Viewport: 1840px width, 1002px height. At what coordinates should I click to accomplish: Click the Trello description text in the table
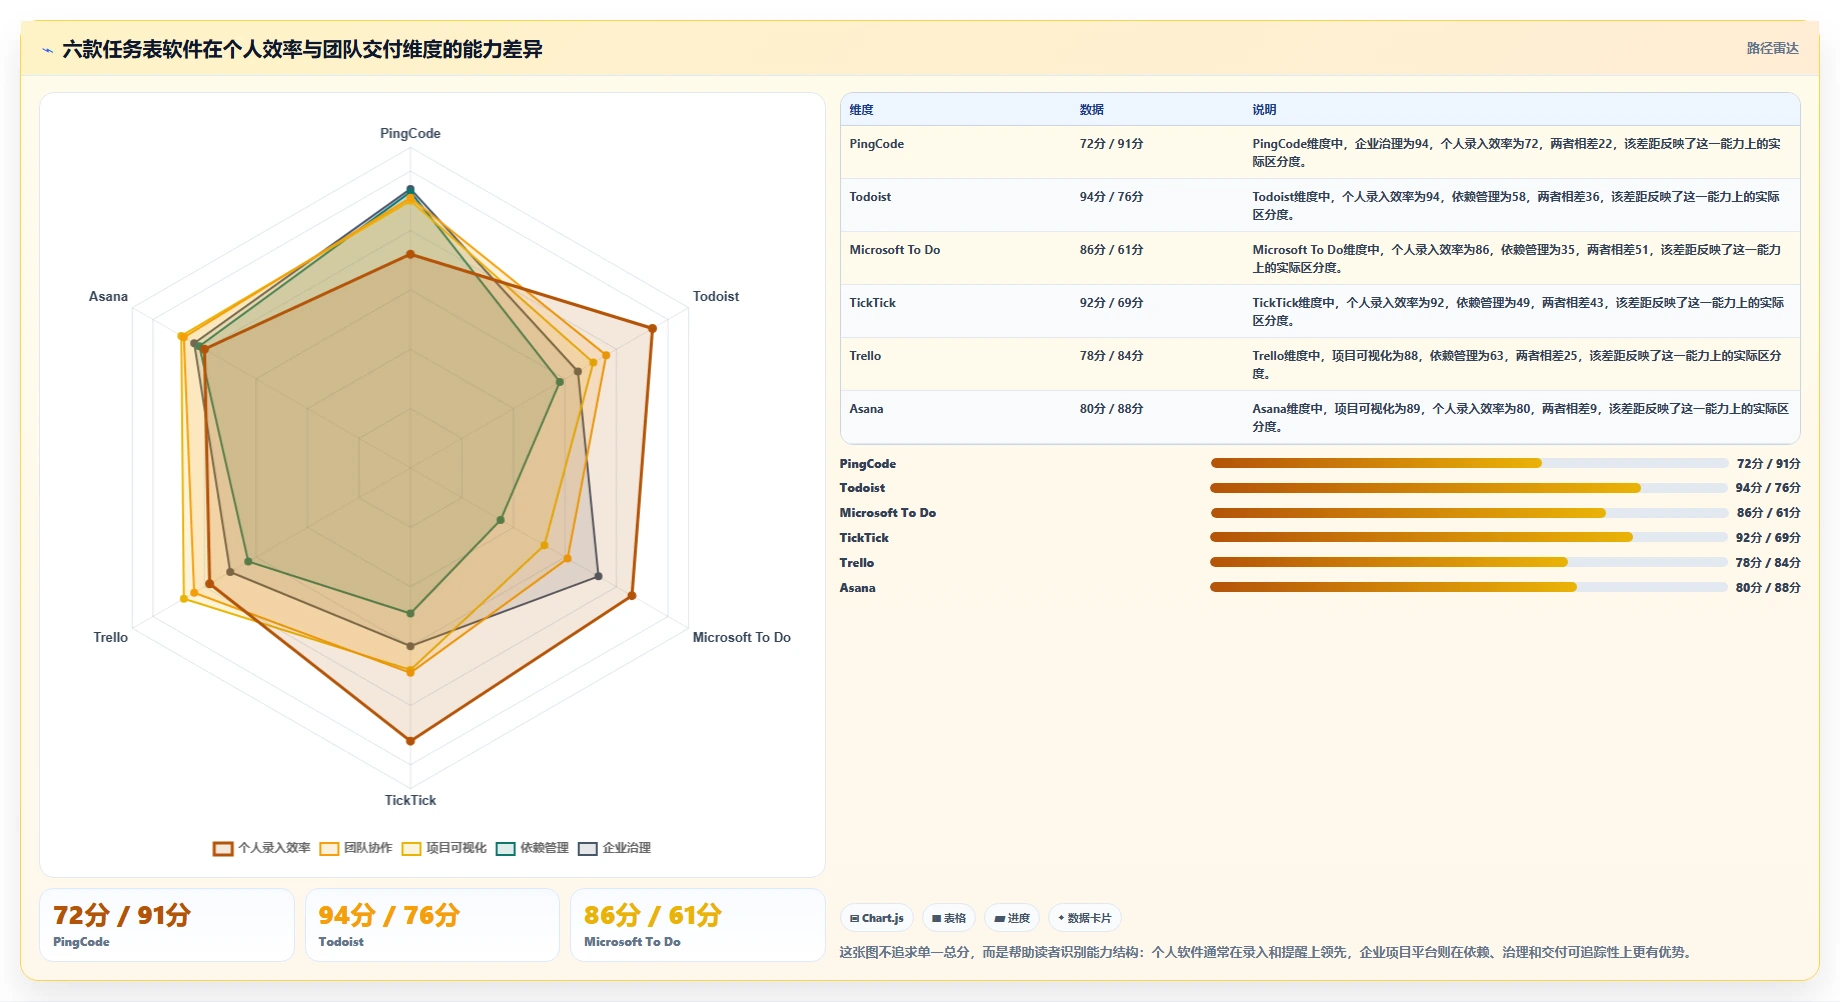pos(1516,365)
